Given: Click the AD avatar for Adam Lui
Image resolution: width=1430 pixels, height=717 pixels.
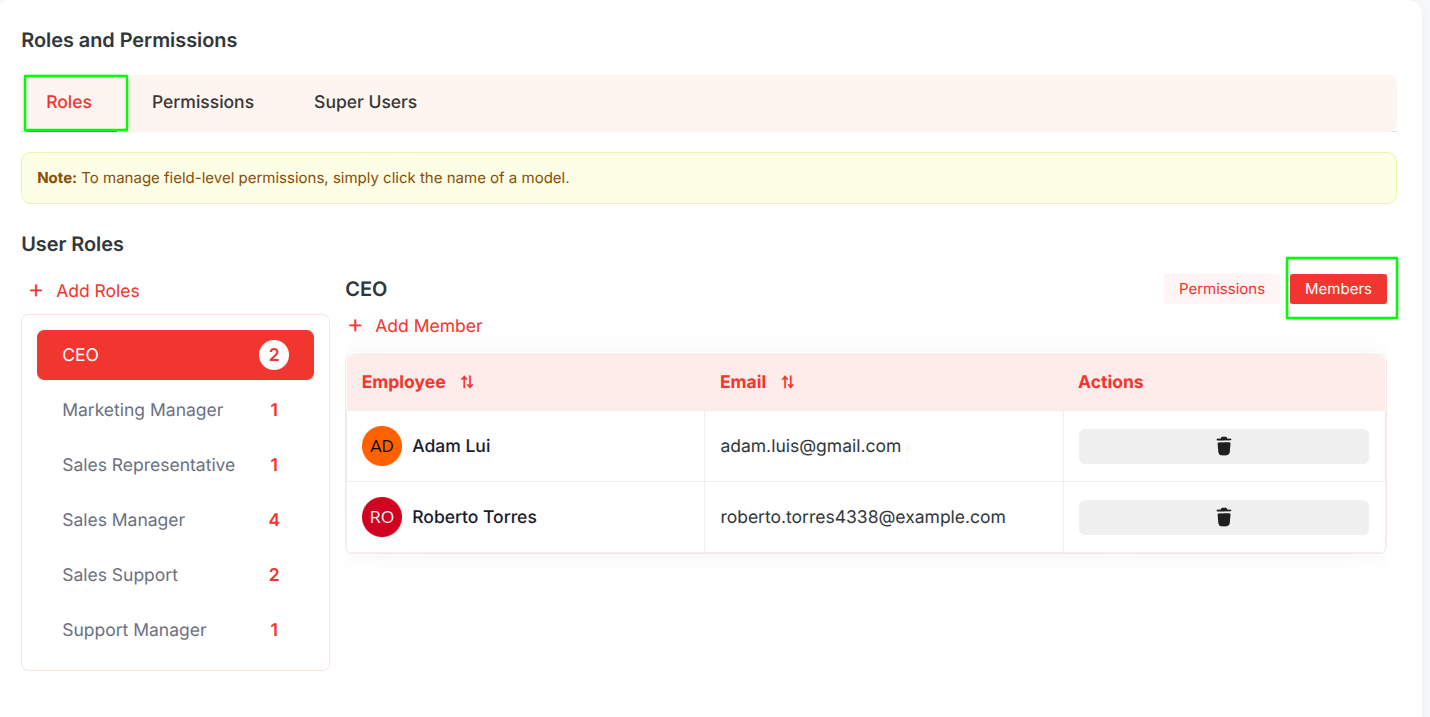Looking at the screenshot, I should pos(382,446).
